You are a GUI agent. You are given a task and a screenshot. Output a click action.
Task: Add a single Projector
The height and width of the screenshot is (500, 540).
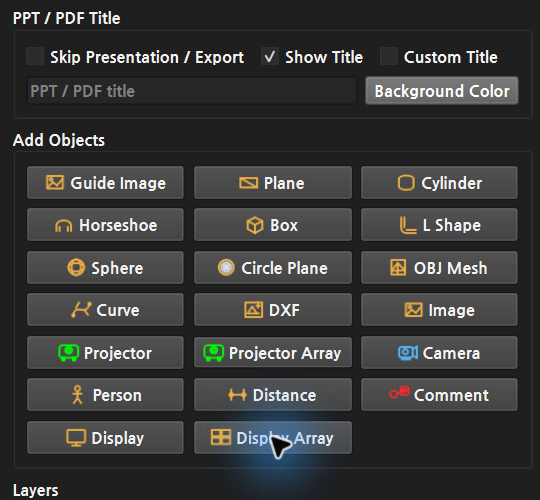105,353
